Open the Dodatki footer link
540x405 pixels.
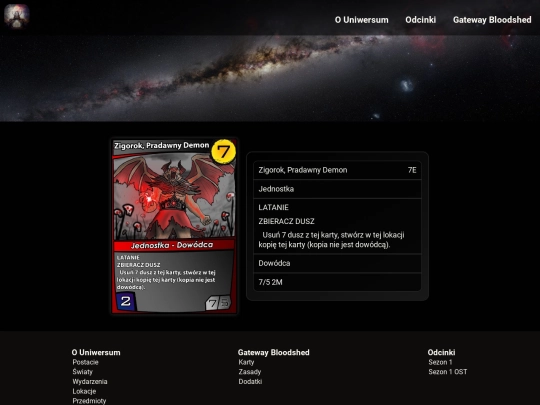[250, 382]
